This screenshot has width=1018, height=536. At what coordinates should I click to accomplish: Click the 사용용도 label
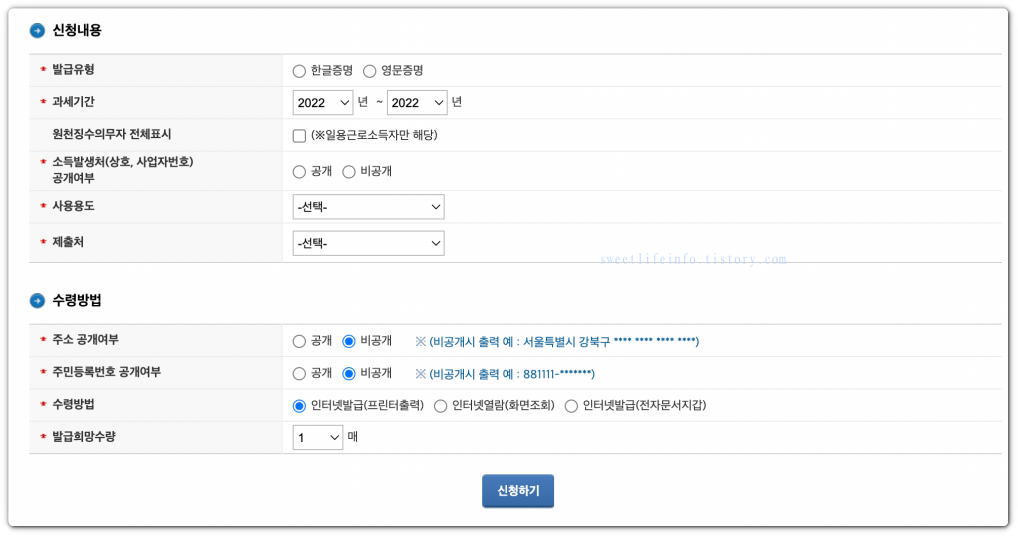[73, 206]
